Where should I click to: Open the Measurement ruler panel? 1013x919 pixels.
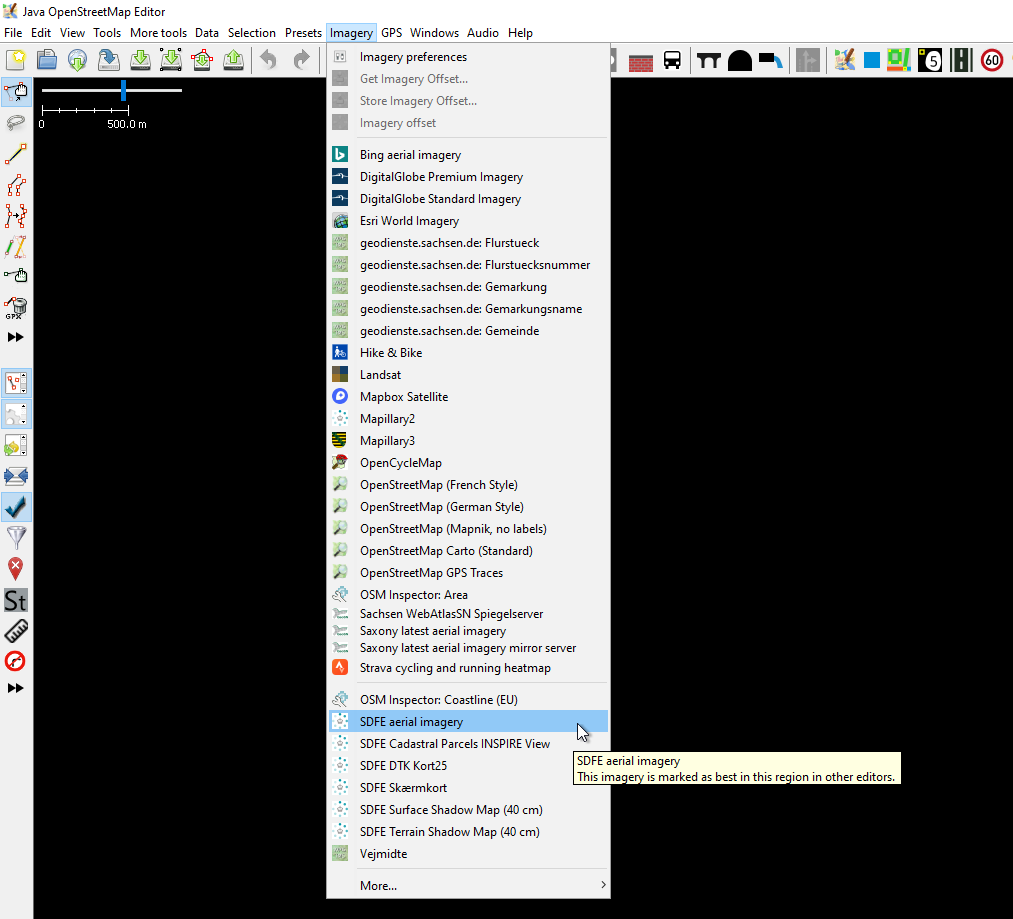16,630
